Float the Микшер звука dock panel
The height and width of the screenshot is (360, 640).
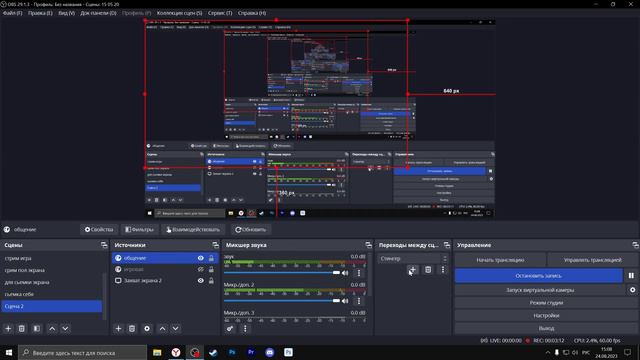369,245
